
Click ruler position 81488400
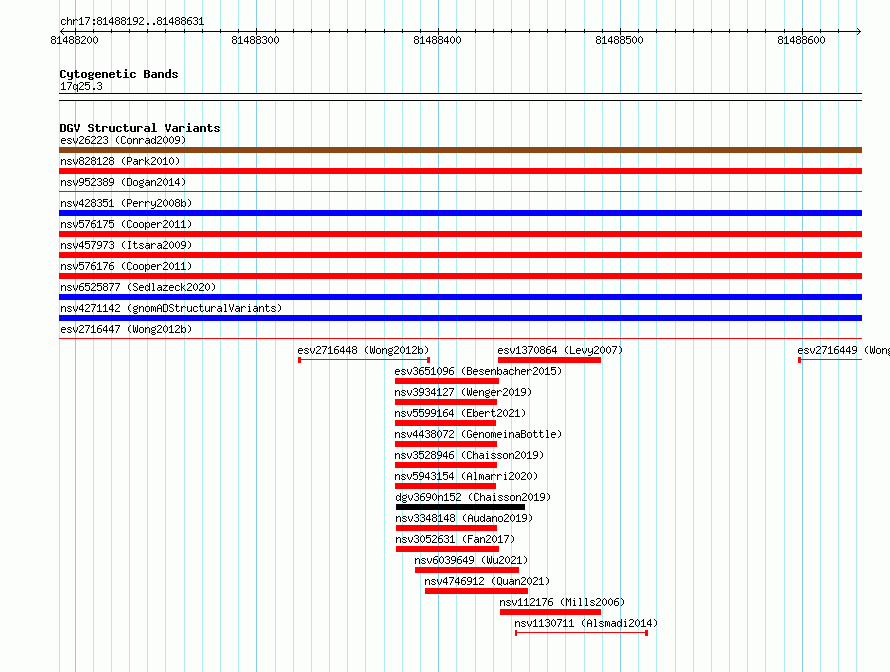(x=438, y=40)
